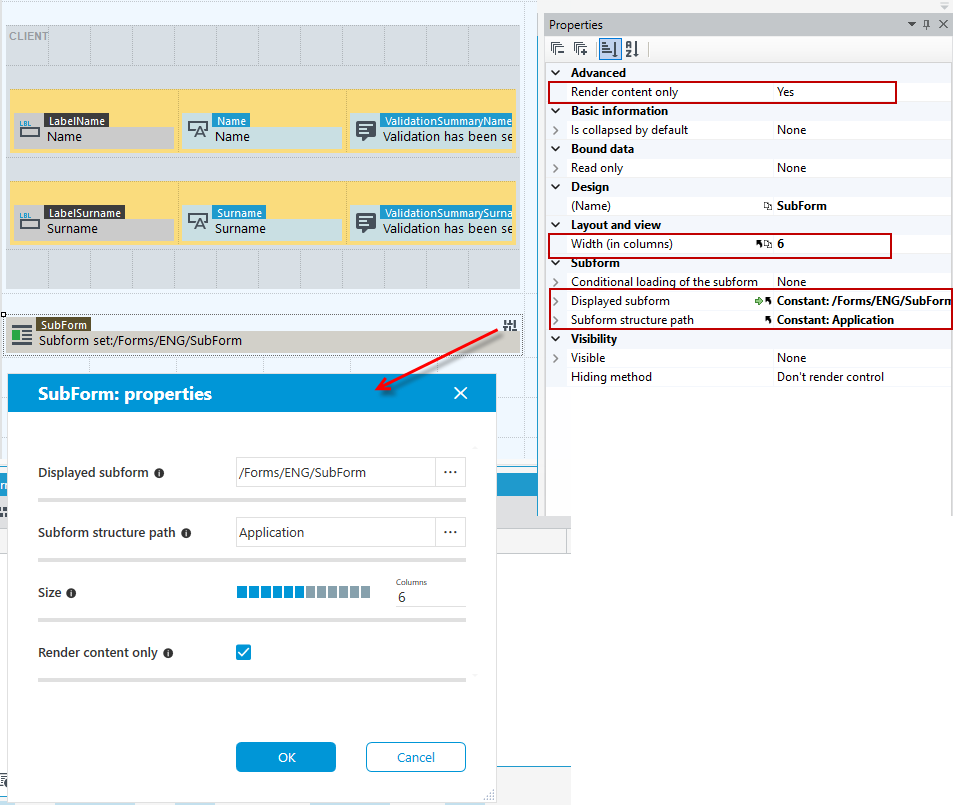
Task: Click the Size column width bar
Action: coord(303,592)
